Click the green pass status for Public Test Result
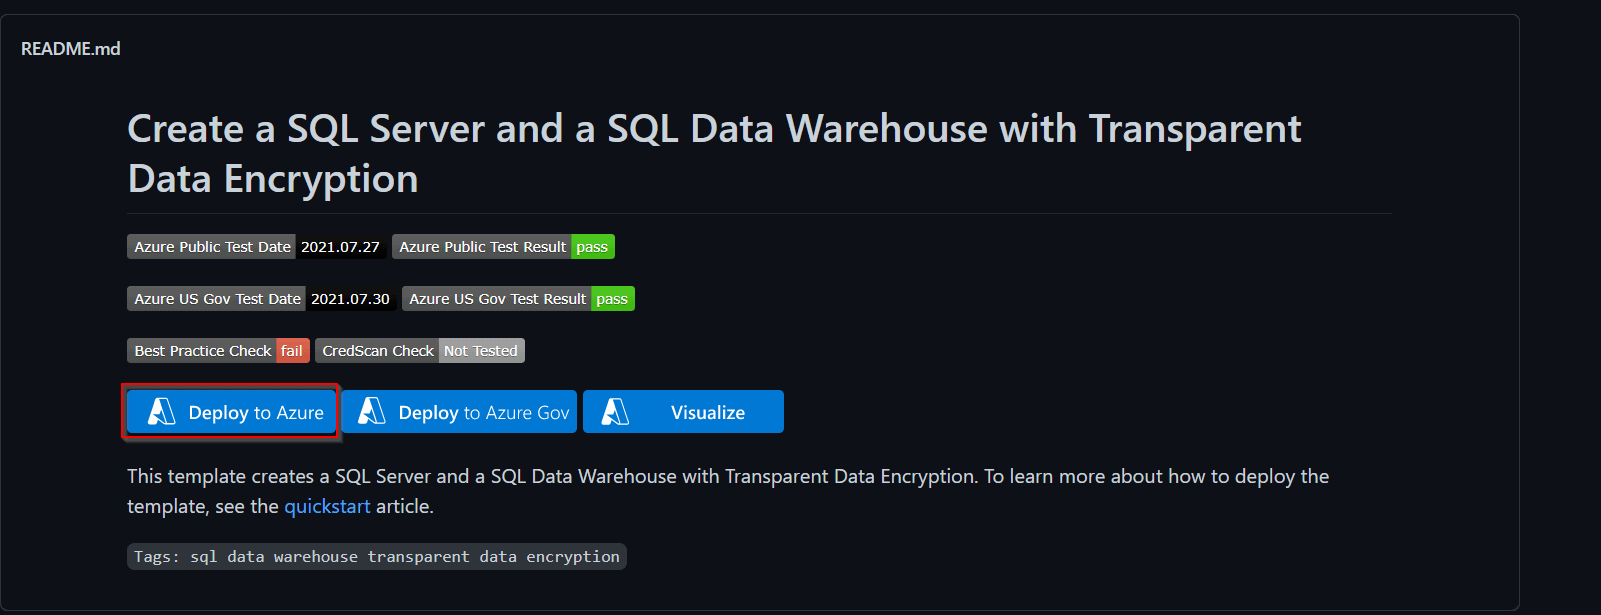This screenshot has width=1601, height=615. (592, 247)
